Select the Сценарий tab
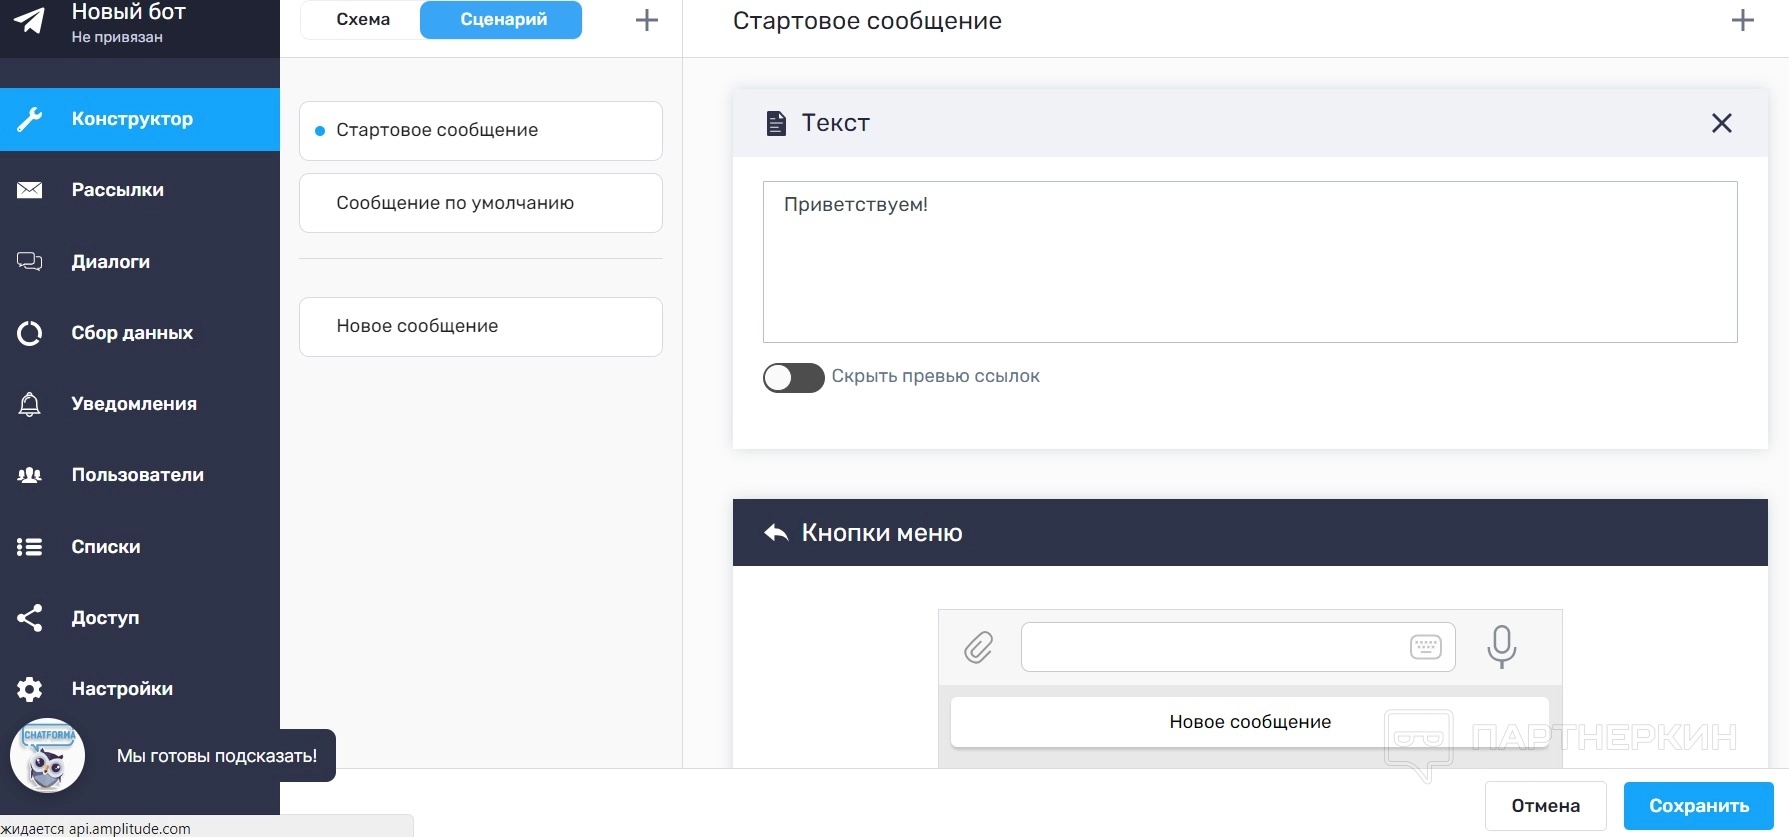Viewport: 1789px width, 837px height. pos(502,20)
